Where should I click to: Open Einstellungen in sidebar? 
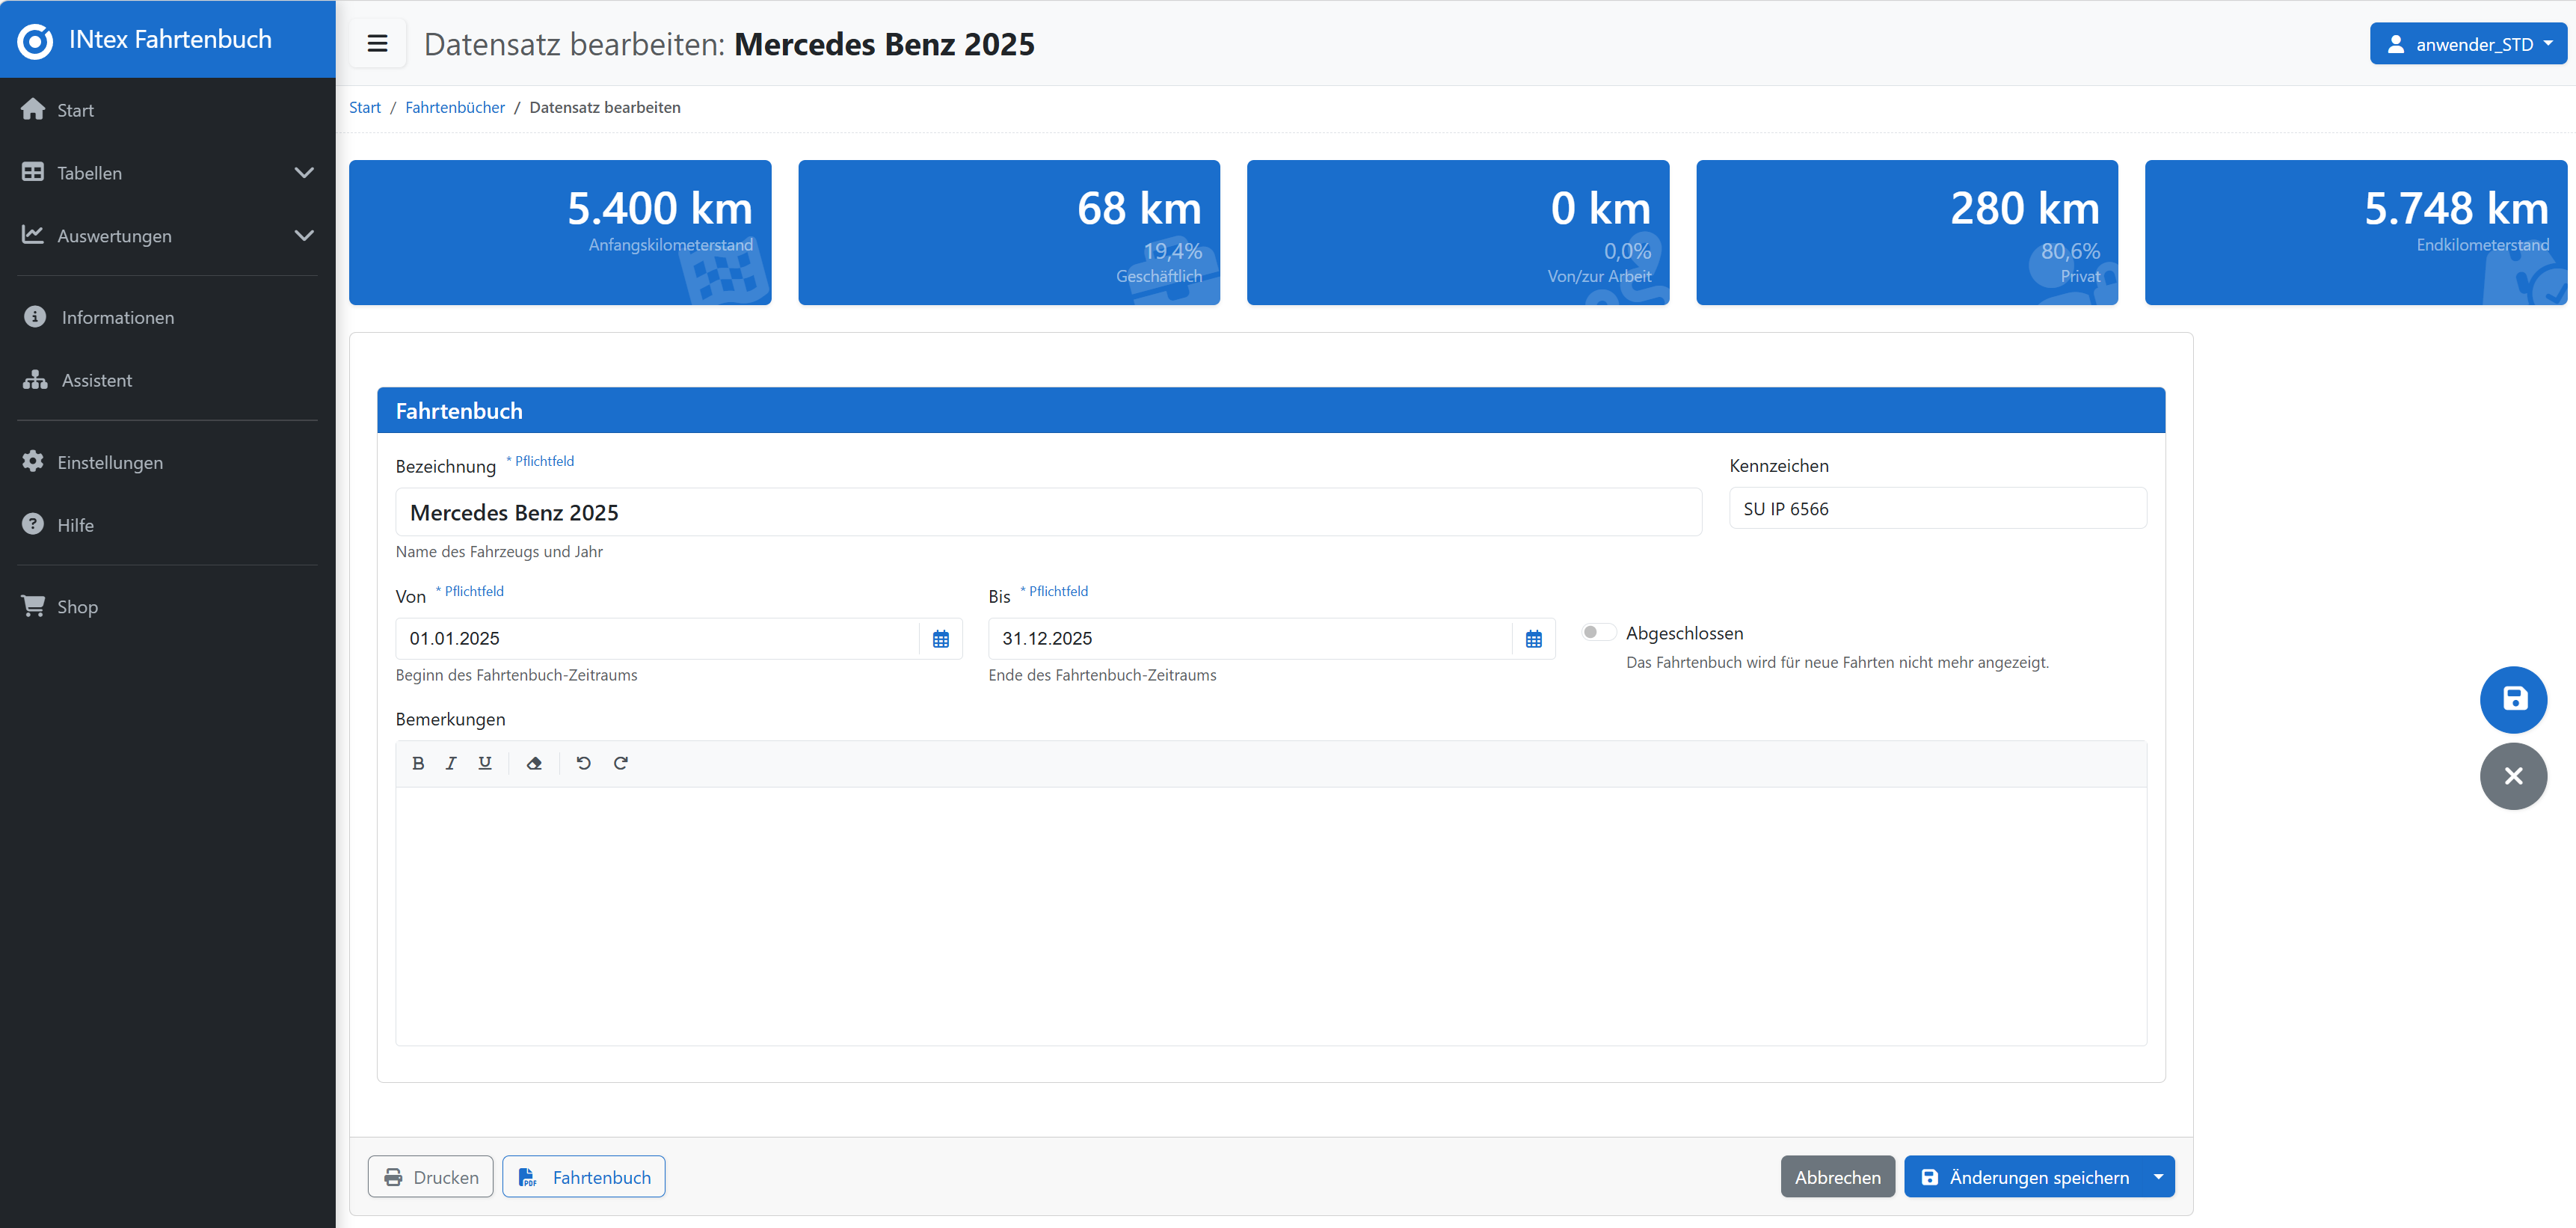pyautogui.click(x=110, y=462)
